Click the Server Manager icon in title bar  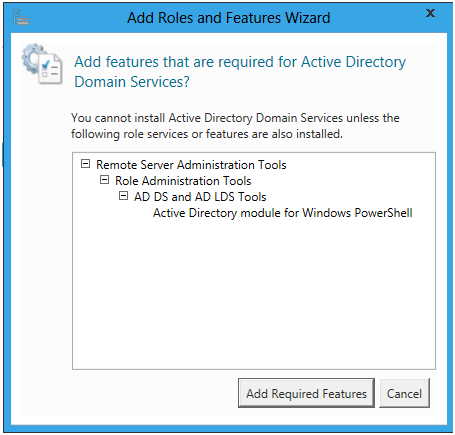click(21, 17)
